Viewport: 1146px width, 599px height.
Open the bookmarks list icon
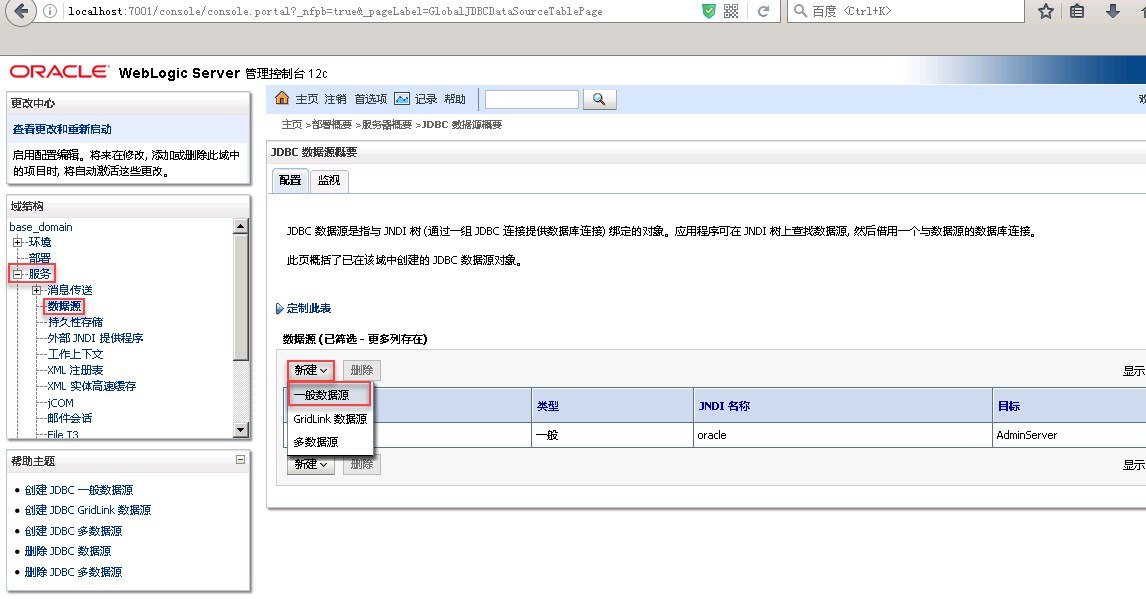coord(1077,11)
